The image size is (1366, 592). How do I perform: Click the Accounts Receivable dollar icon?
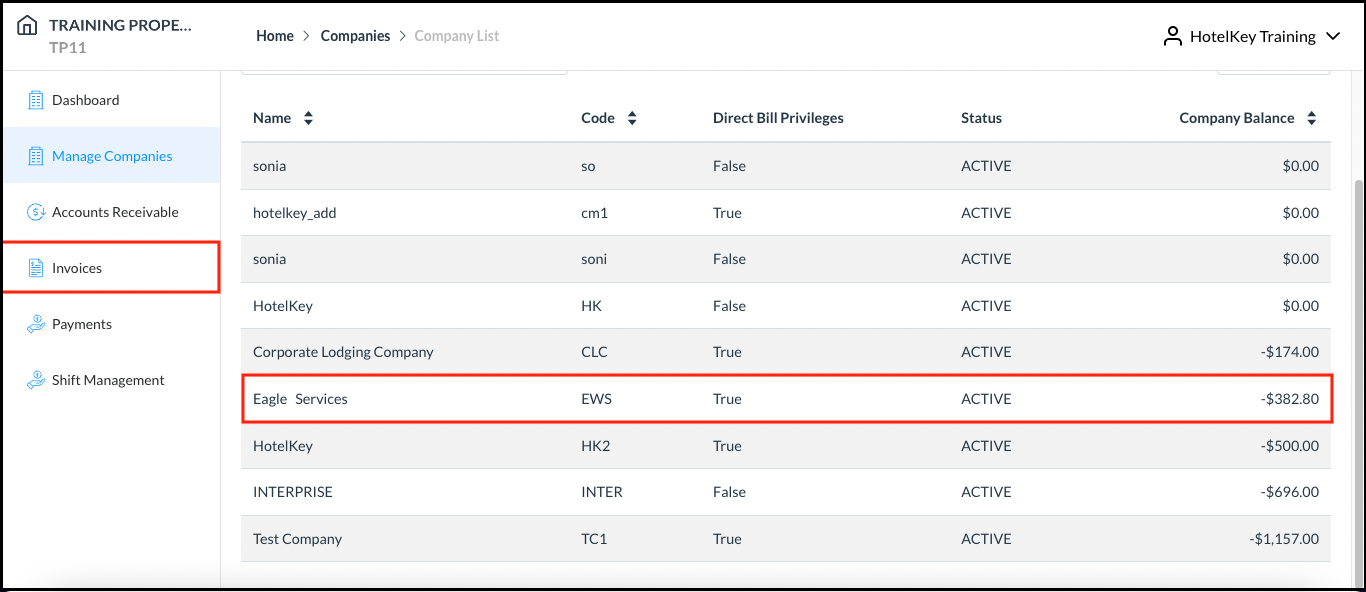click(x=36, y=212)
